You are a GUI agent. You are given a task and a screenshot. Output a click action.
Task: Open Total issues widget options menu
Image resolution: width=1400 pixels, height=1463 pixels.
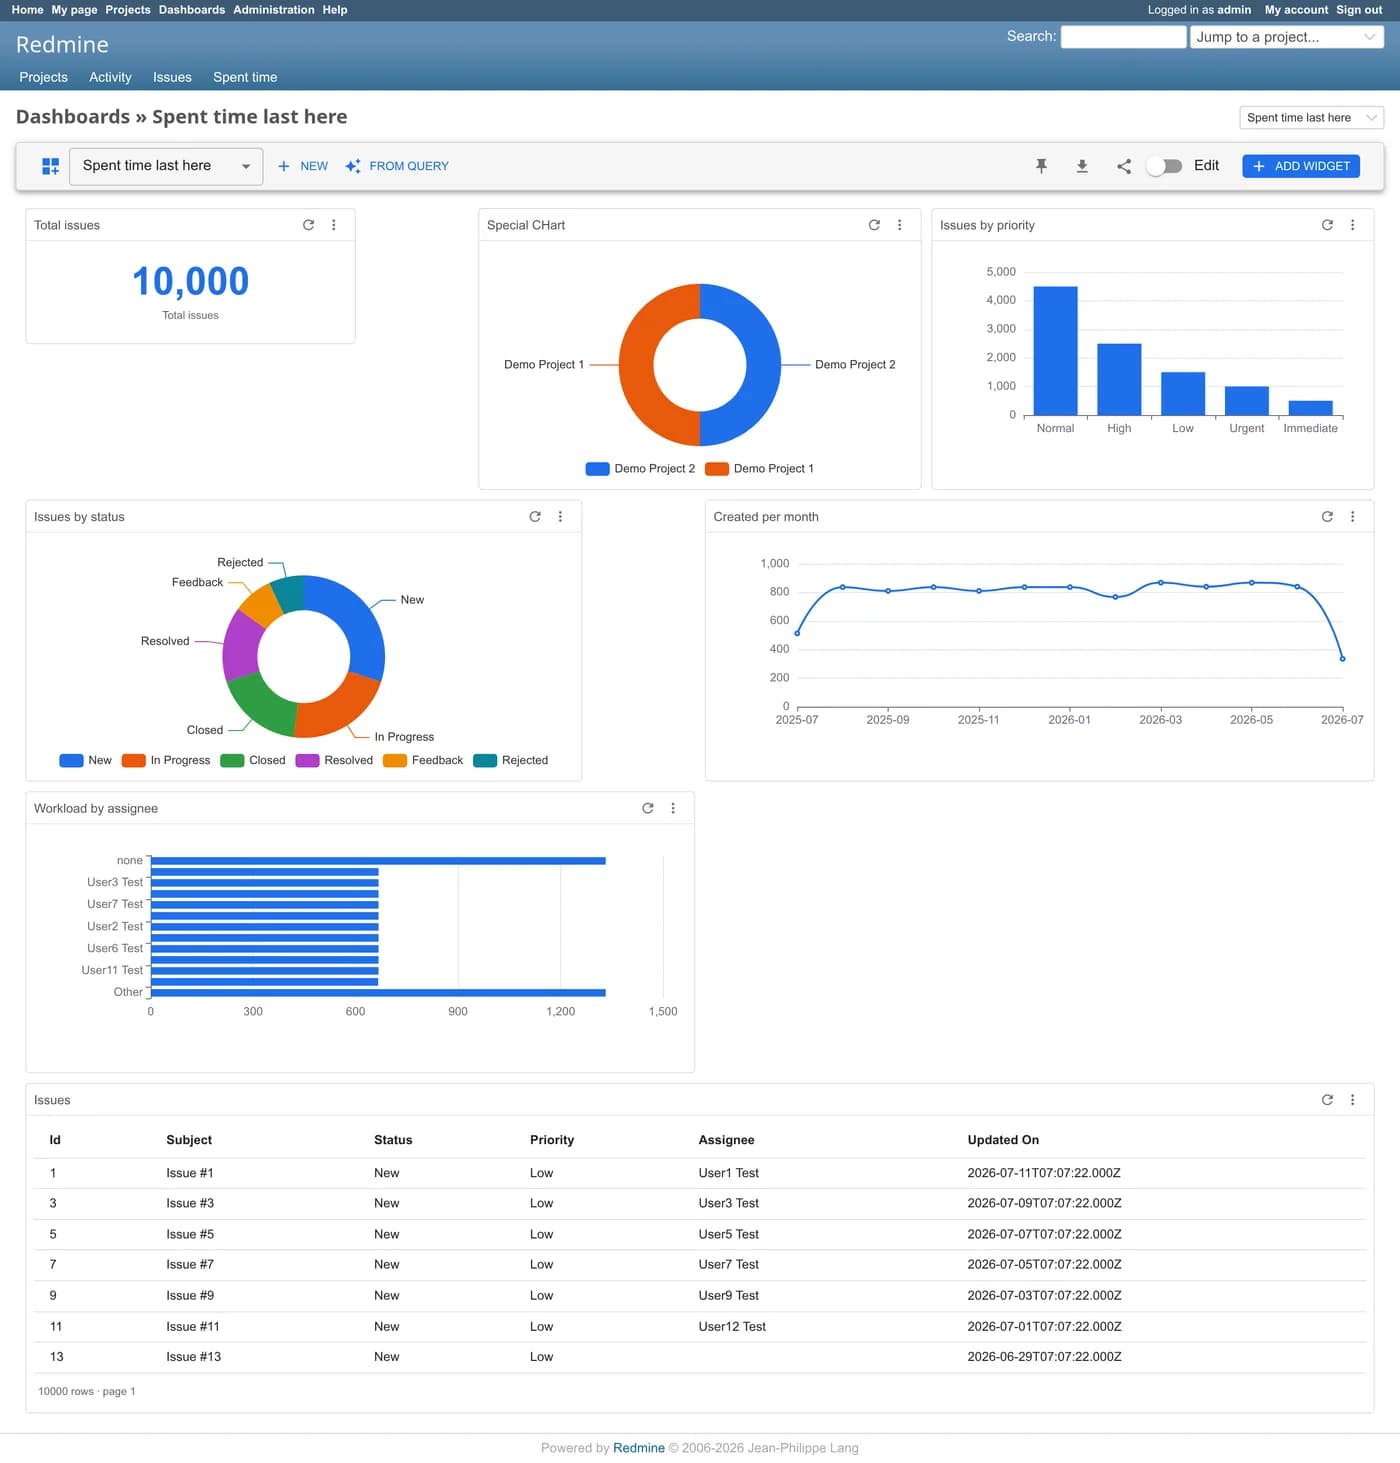pos(334,225)
